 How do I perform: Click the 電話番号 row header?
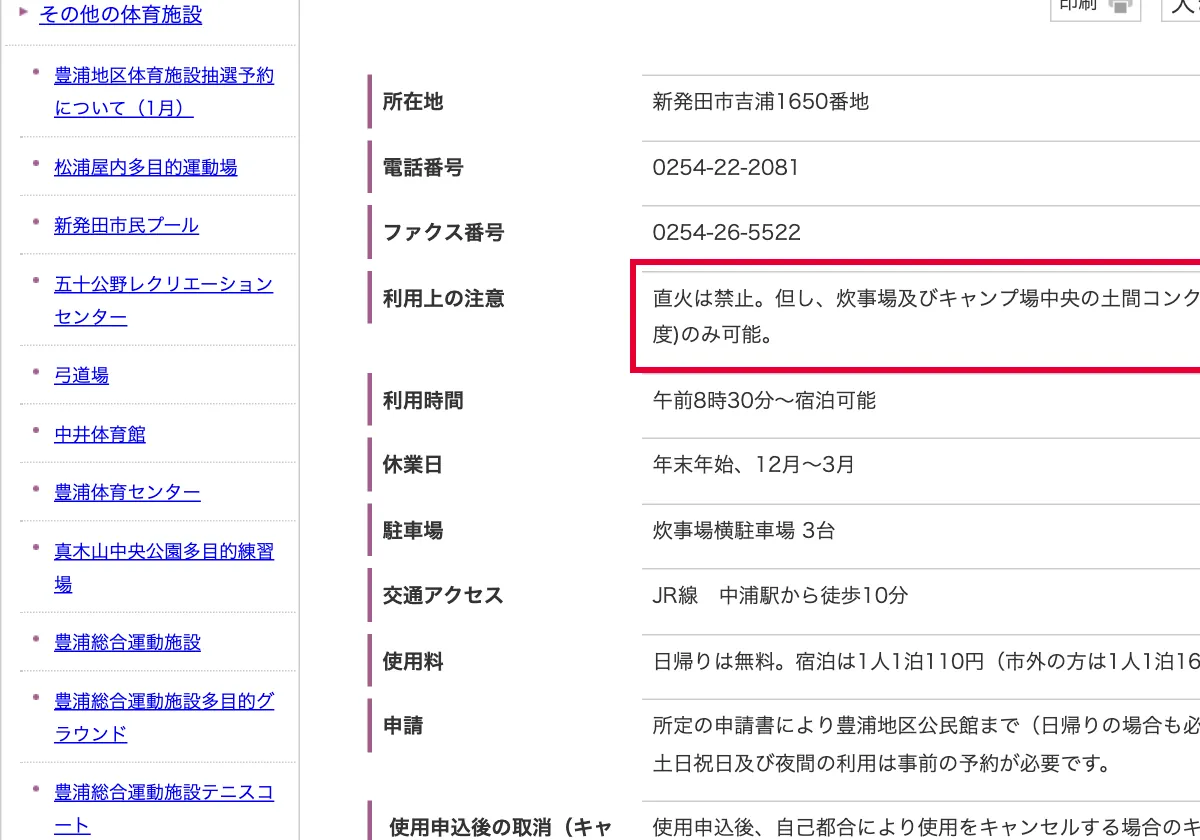coord(423,167)
